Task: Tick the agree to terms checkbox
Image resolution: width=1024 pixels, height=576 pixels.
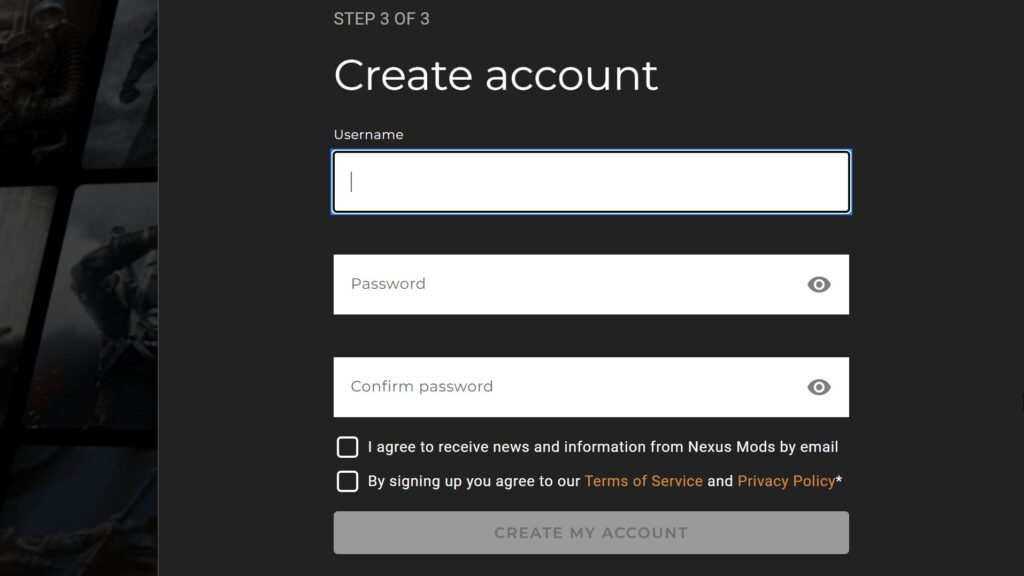Action: pos(347,481)
